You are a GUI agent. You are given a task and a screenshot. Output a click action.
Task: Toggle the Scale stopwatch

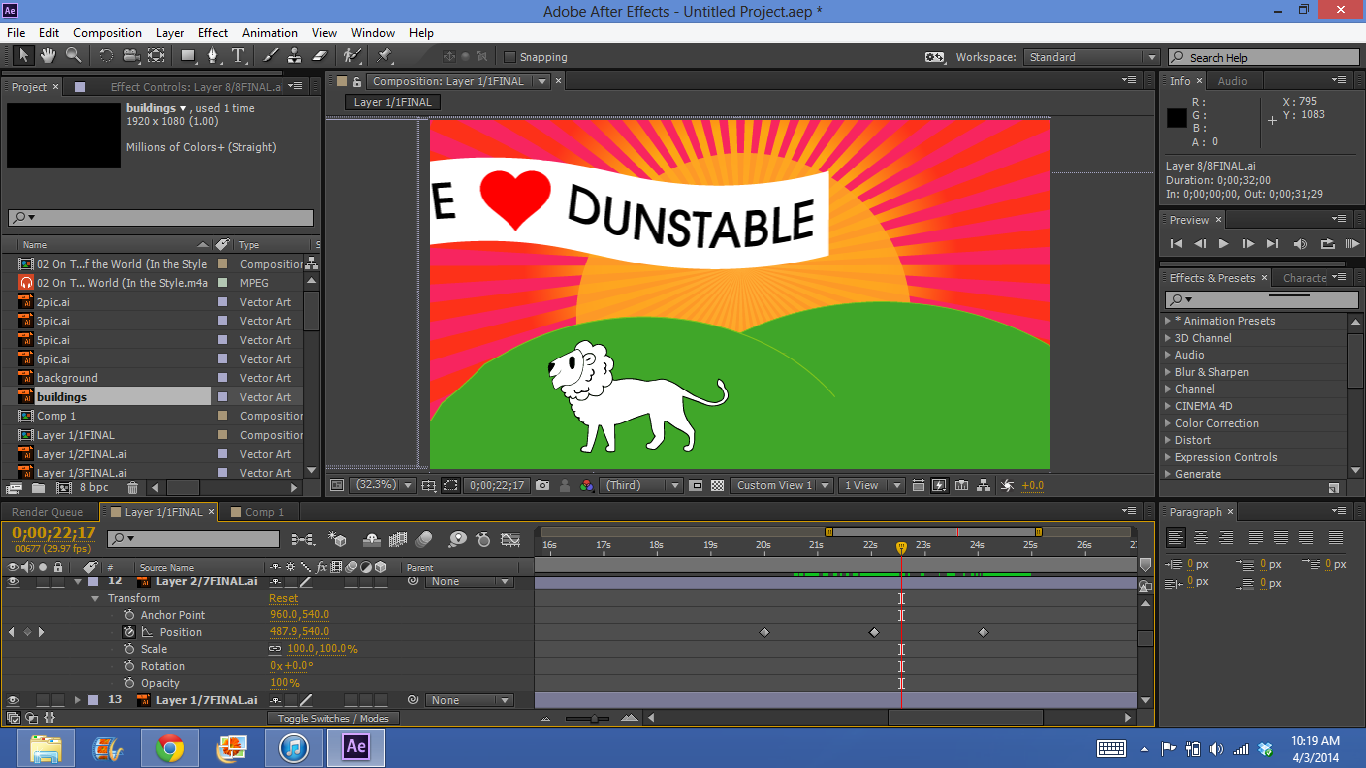pos(129,649)
